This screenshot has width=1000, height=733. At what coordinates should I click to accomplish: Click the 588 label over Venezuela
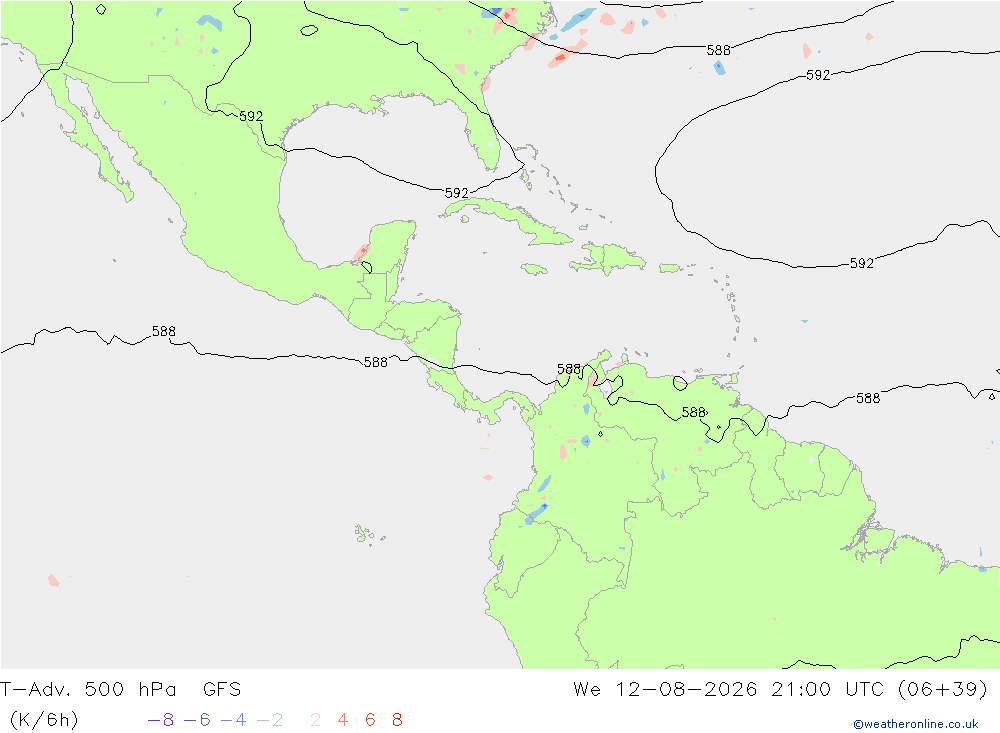[693, 412]
